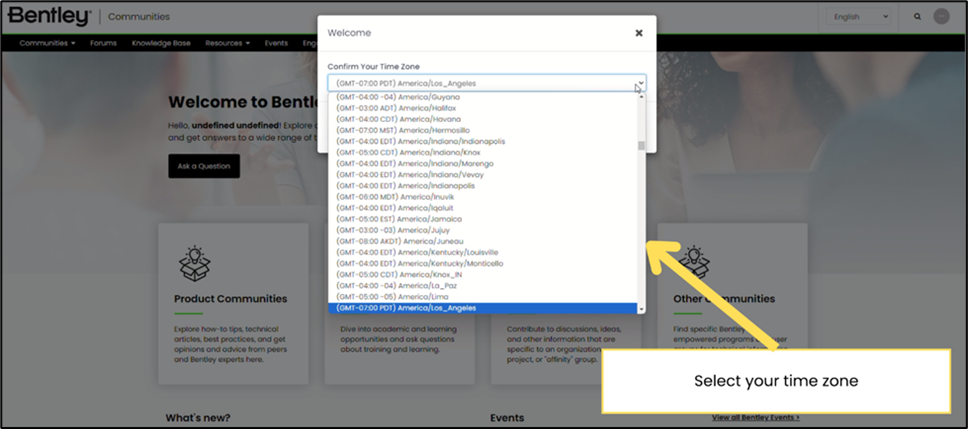Close the Welcome dialog
968x429 pixels.
point(639,33)
